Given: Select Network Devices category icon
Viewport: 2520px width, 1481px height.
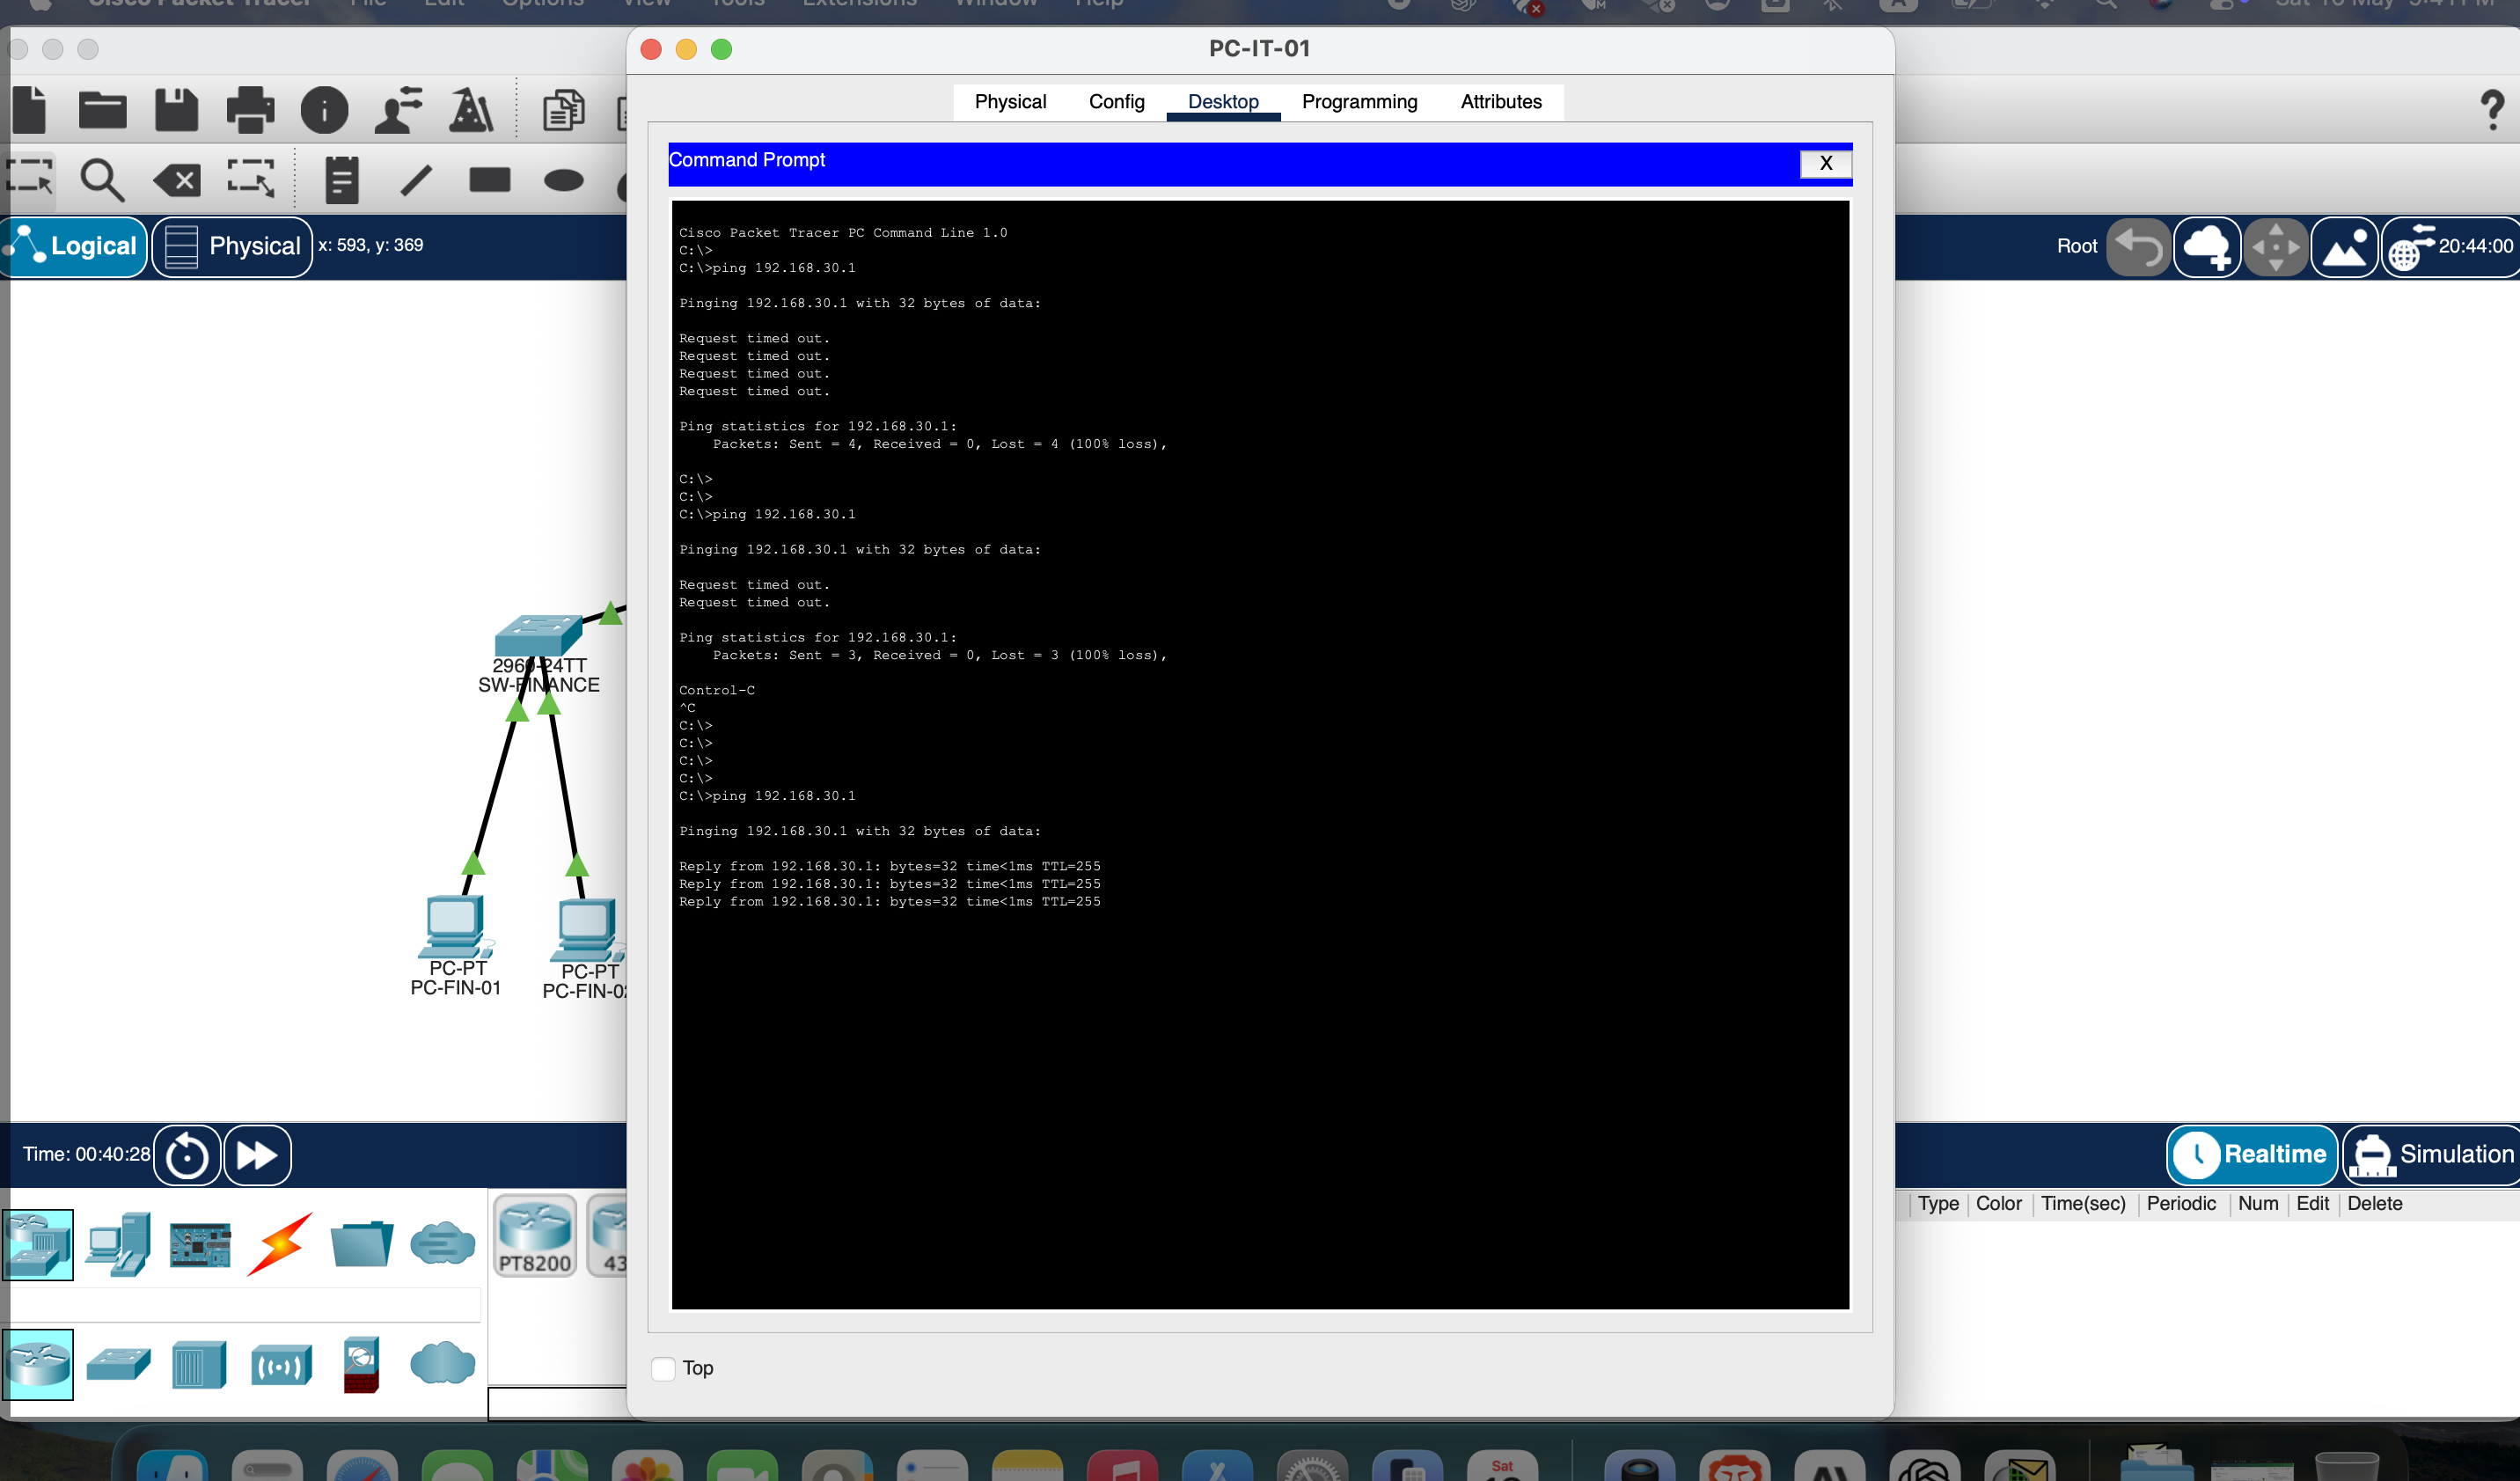Looking at the screenshot, I should (38, 1245).
